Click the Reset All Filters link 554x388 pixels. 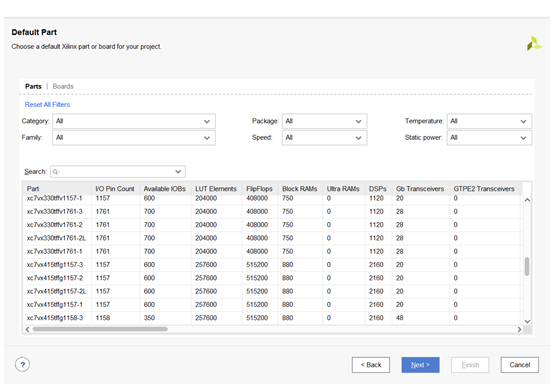(x=47, y=105)
